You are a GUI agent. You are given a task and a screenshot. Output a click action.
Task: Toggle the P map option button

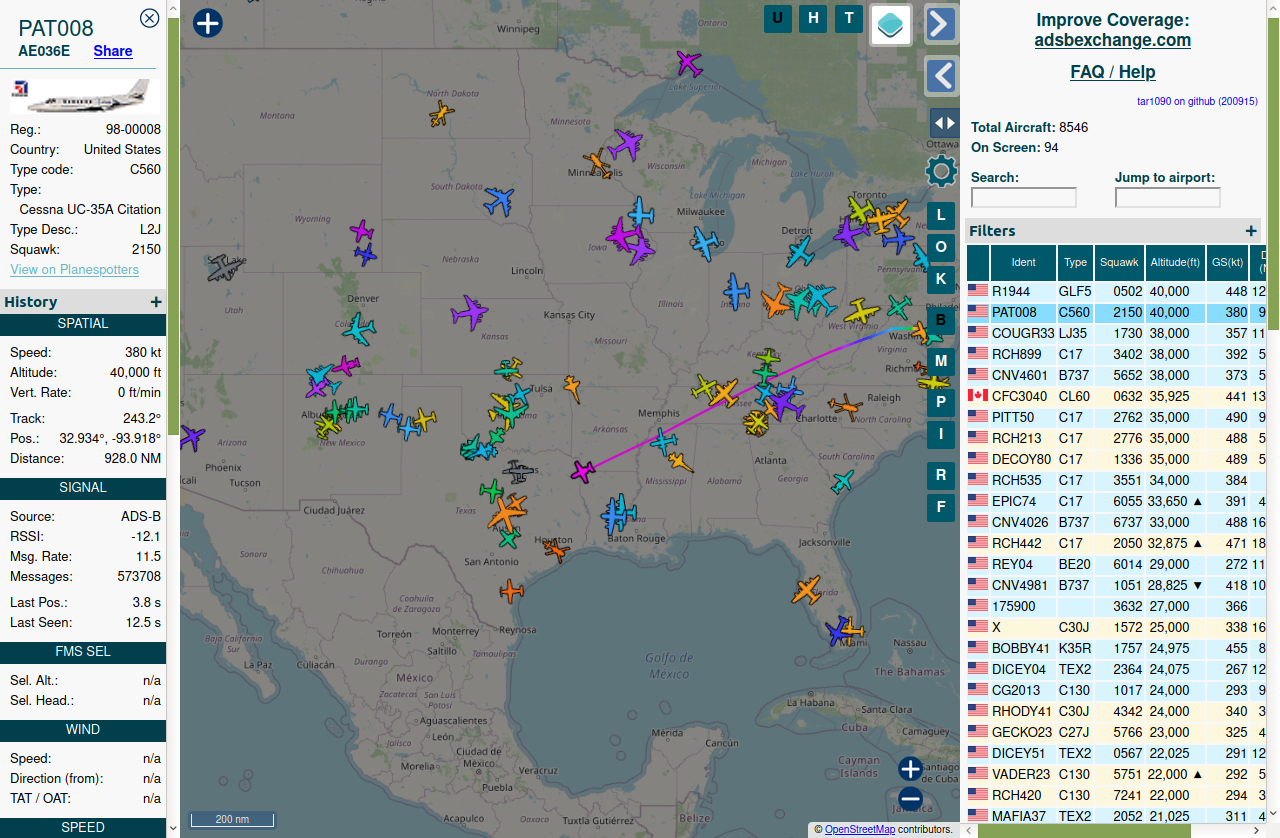pos(941,401)
